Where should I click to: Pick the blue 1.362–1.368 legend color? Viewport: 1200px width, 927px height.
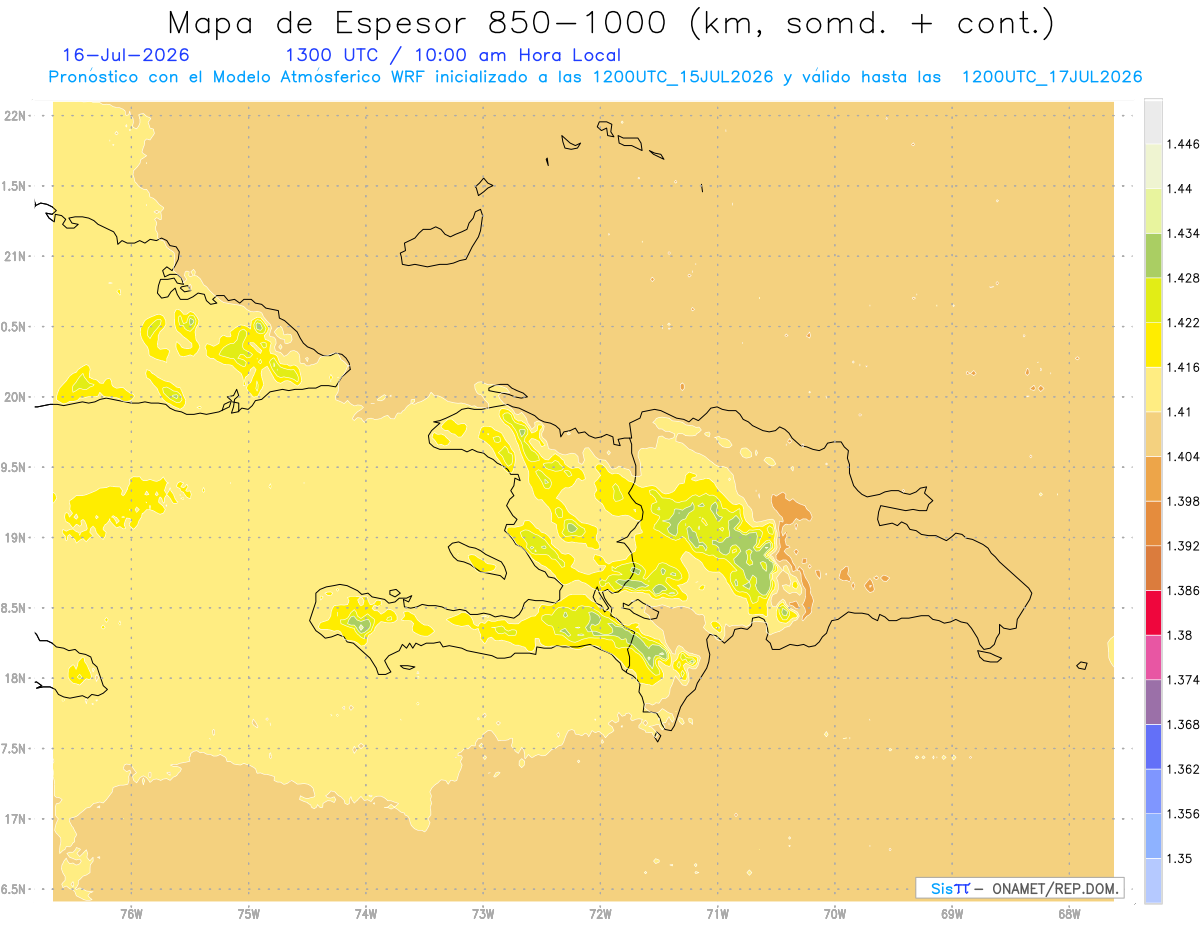tap(1153, 747)
